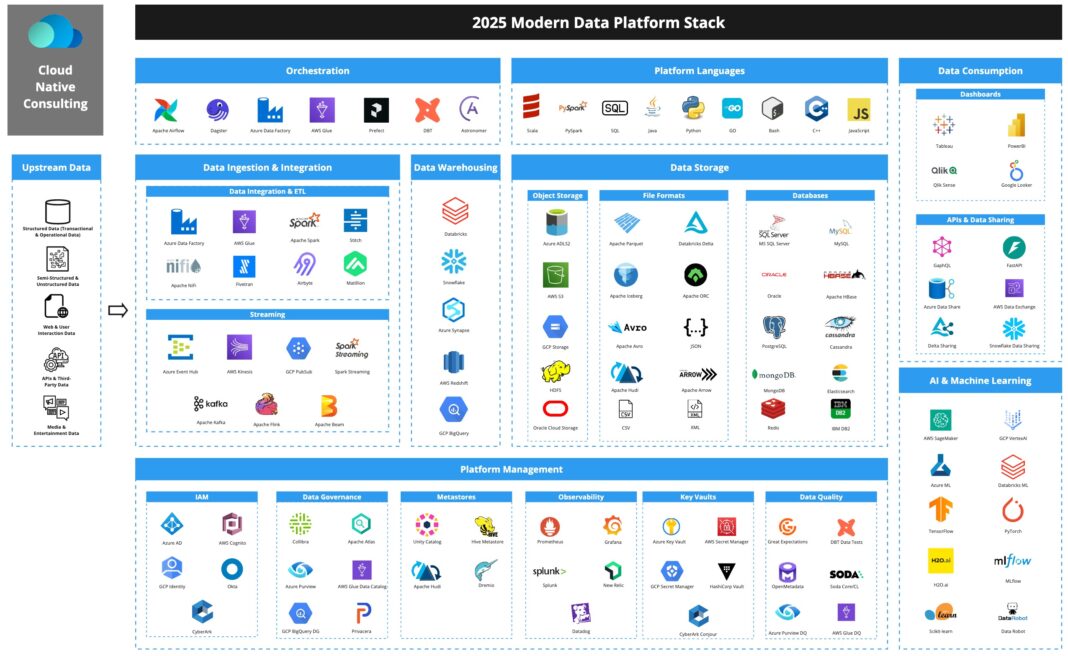Click the Platform Management section header
This screenshot has height=656, width=1068.
pos(511,469)
